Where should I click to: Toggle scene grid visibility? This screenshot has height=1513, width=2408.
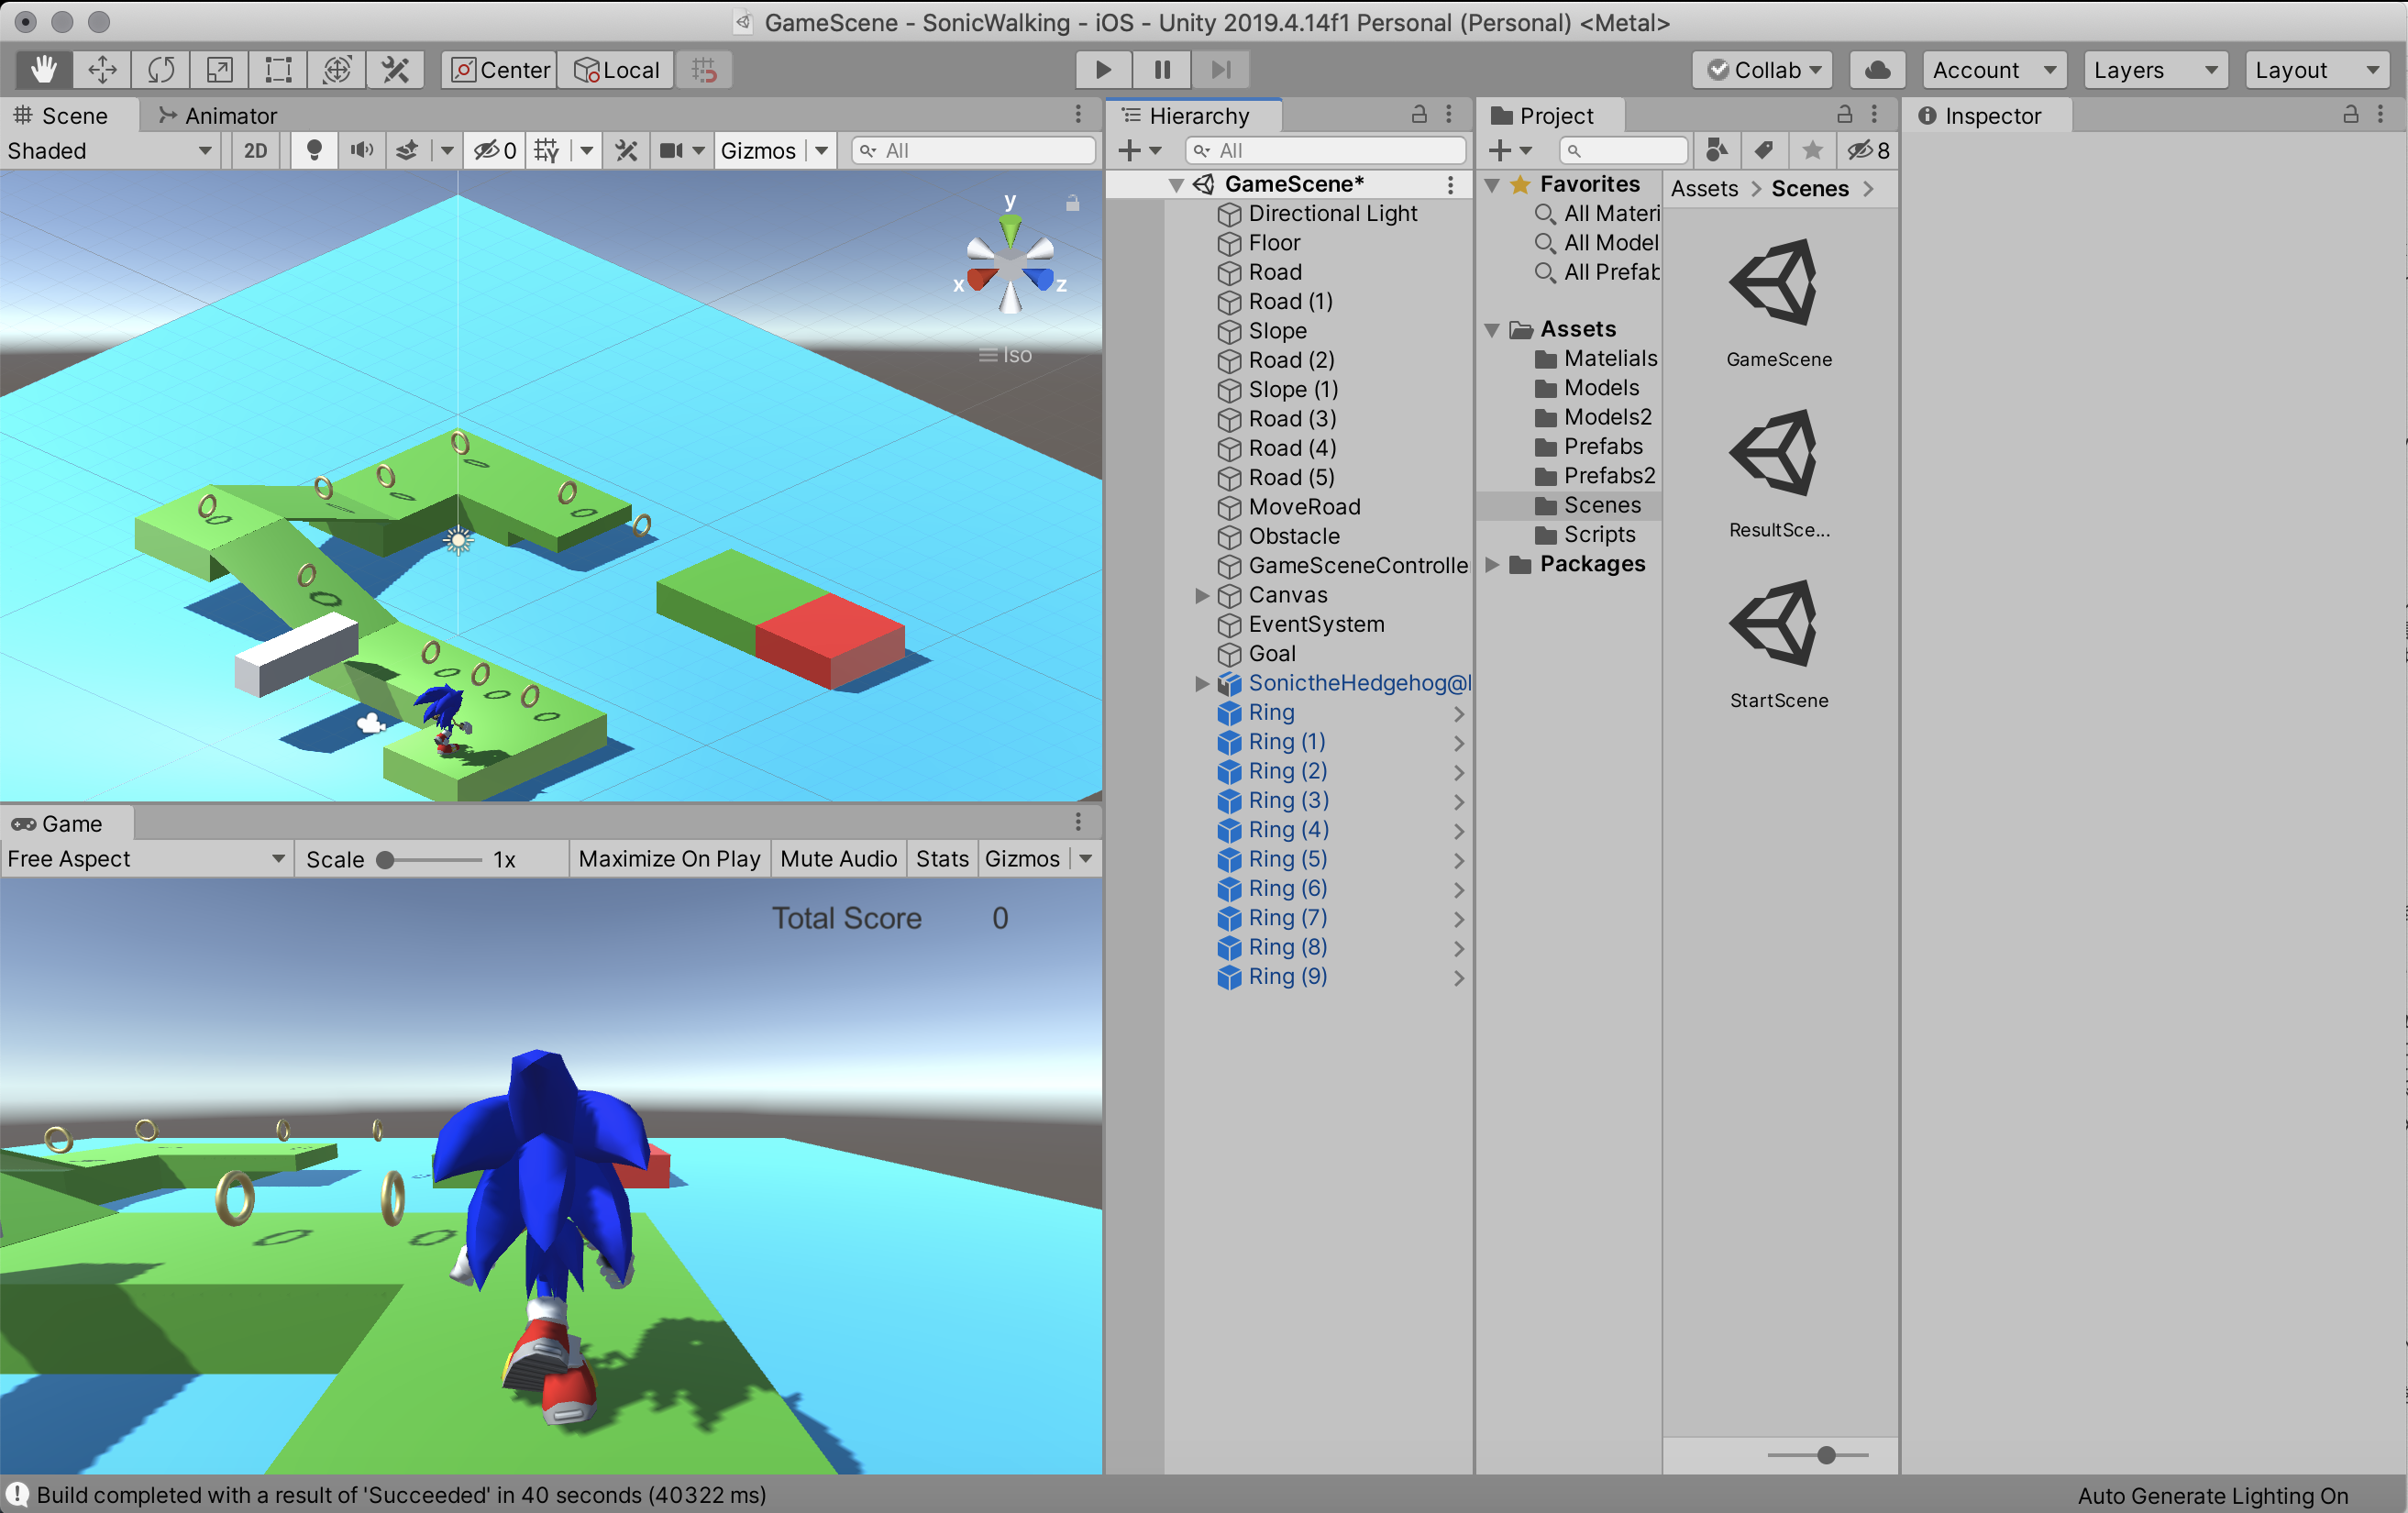tap(547, 151)
